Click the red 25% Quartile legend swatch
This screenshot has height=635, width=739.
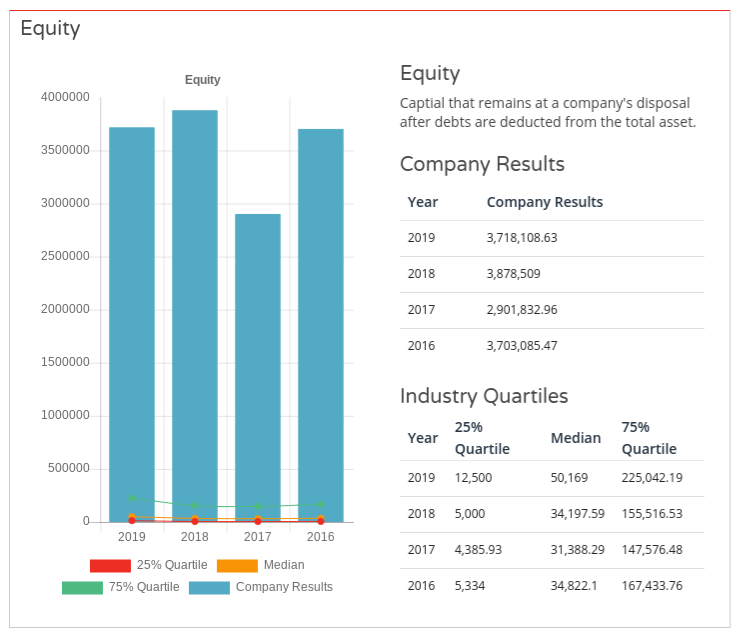click(110, 565)
